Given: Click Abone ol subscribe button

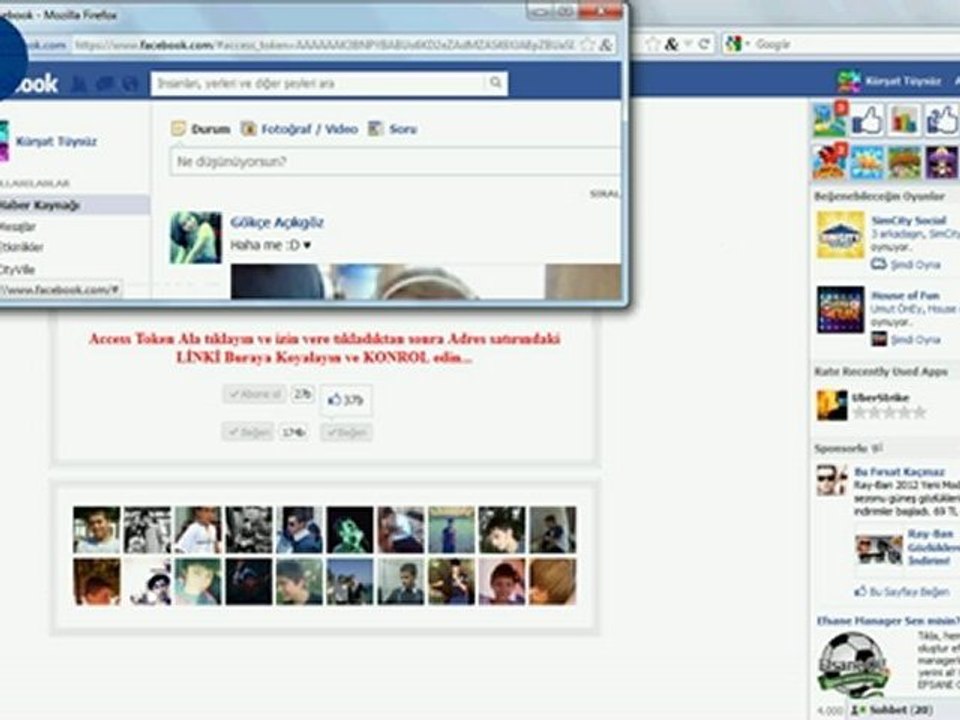Looking at the screenshot, I should [x=255, y=394].
